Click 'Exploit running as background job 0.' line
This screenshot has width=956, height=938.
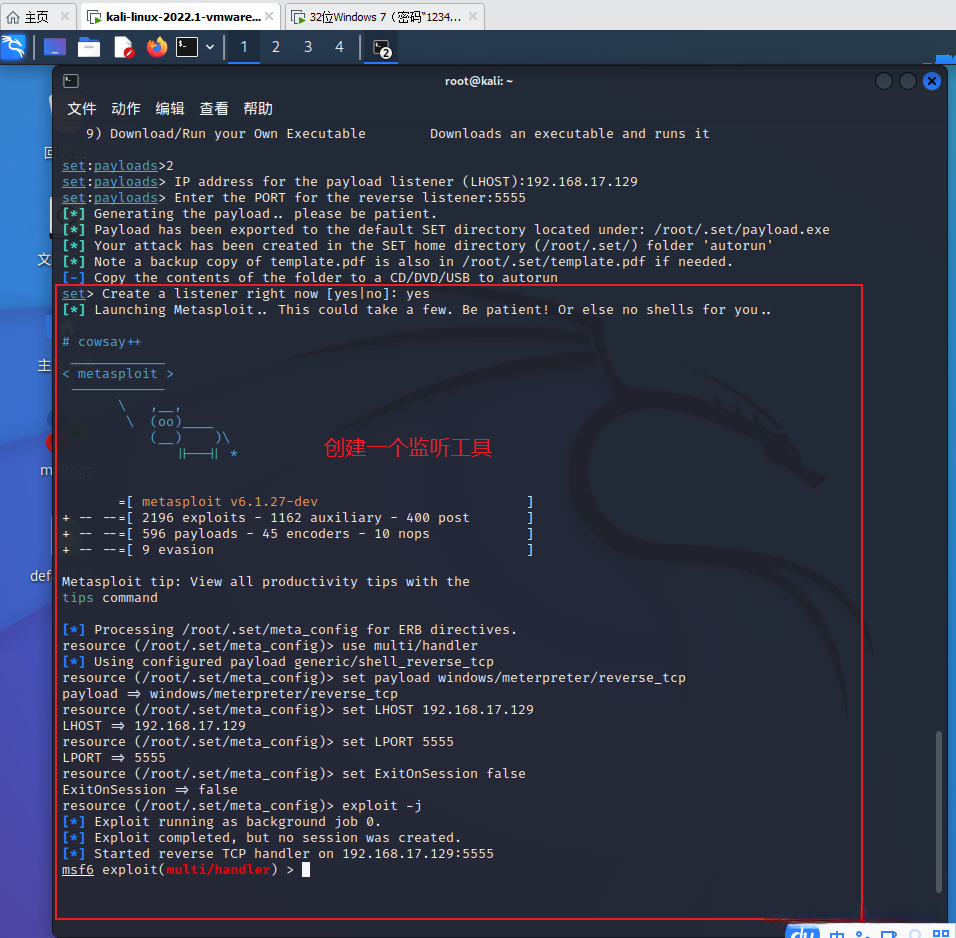[221, 822]
